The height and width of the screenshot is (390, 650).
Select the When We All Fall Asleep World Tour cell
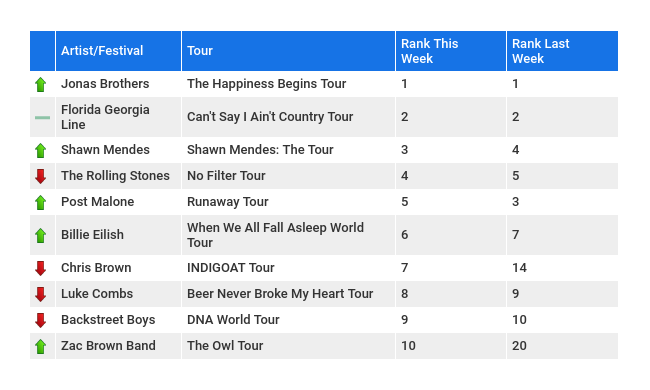point(289,235)
